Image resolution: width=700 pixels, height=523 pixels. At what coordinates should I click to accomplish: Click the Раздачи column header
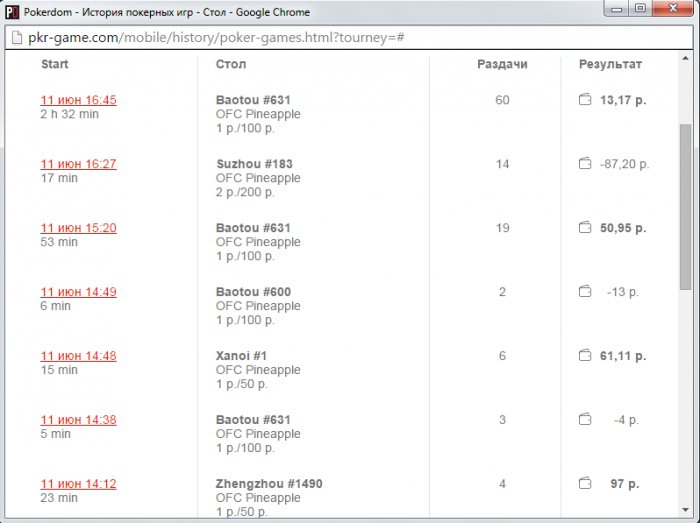[x=502, y=64]
